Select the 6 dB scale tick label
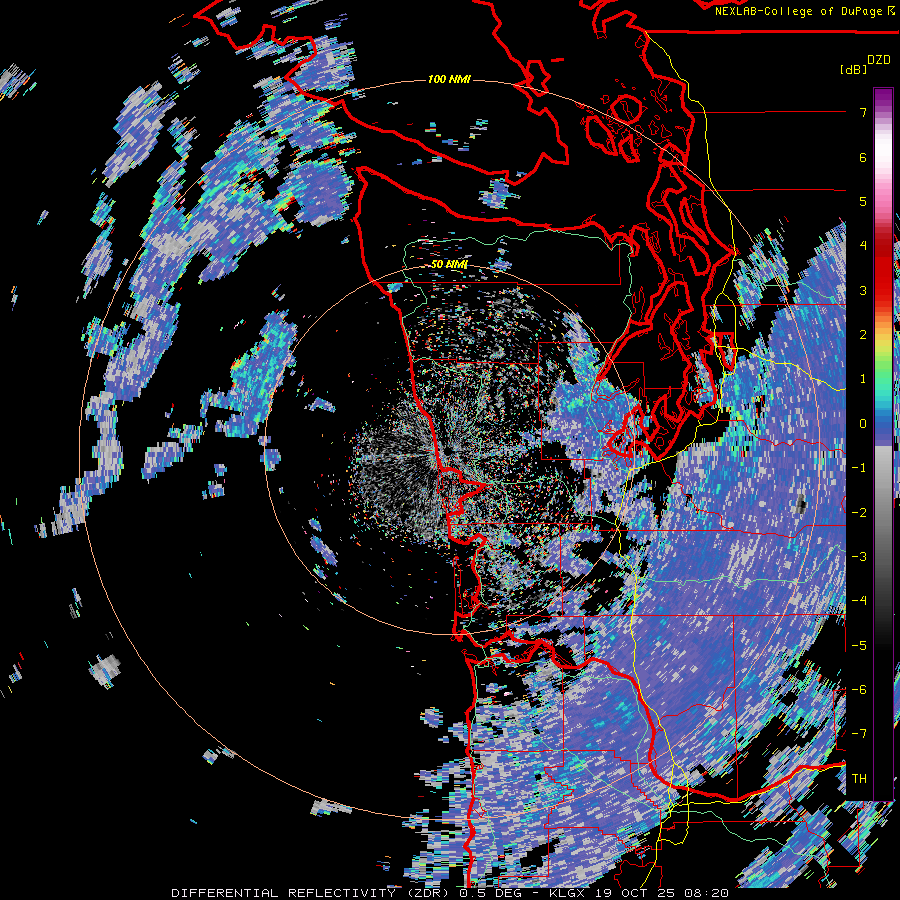Screen dimensions: 900x900 (x=863, y=157)
